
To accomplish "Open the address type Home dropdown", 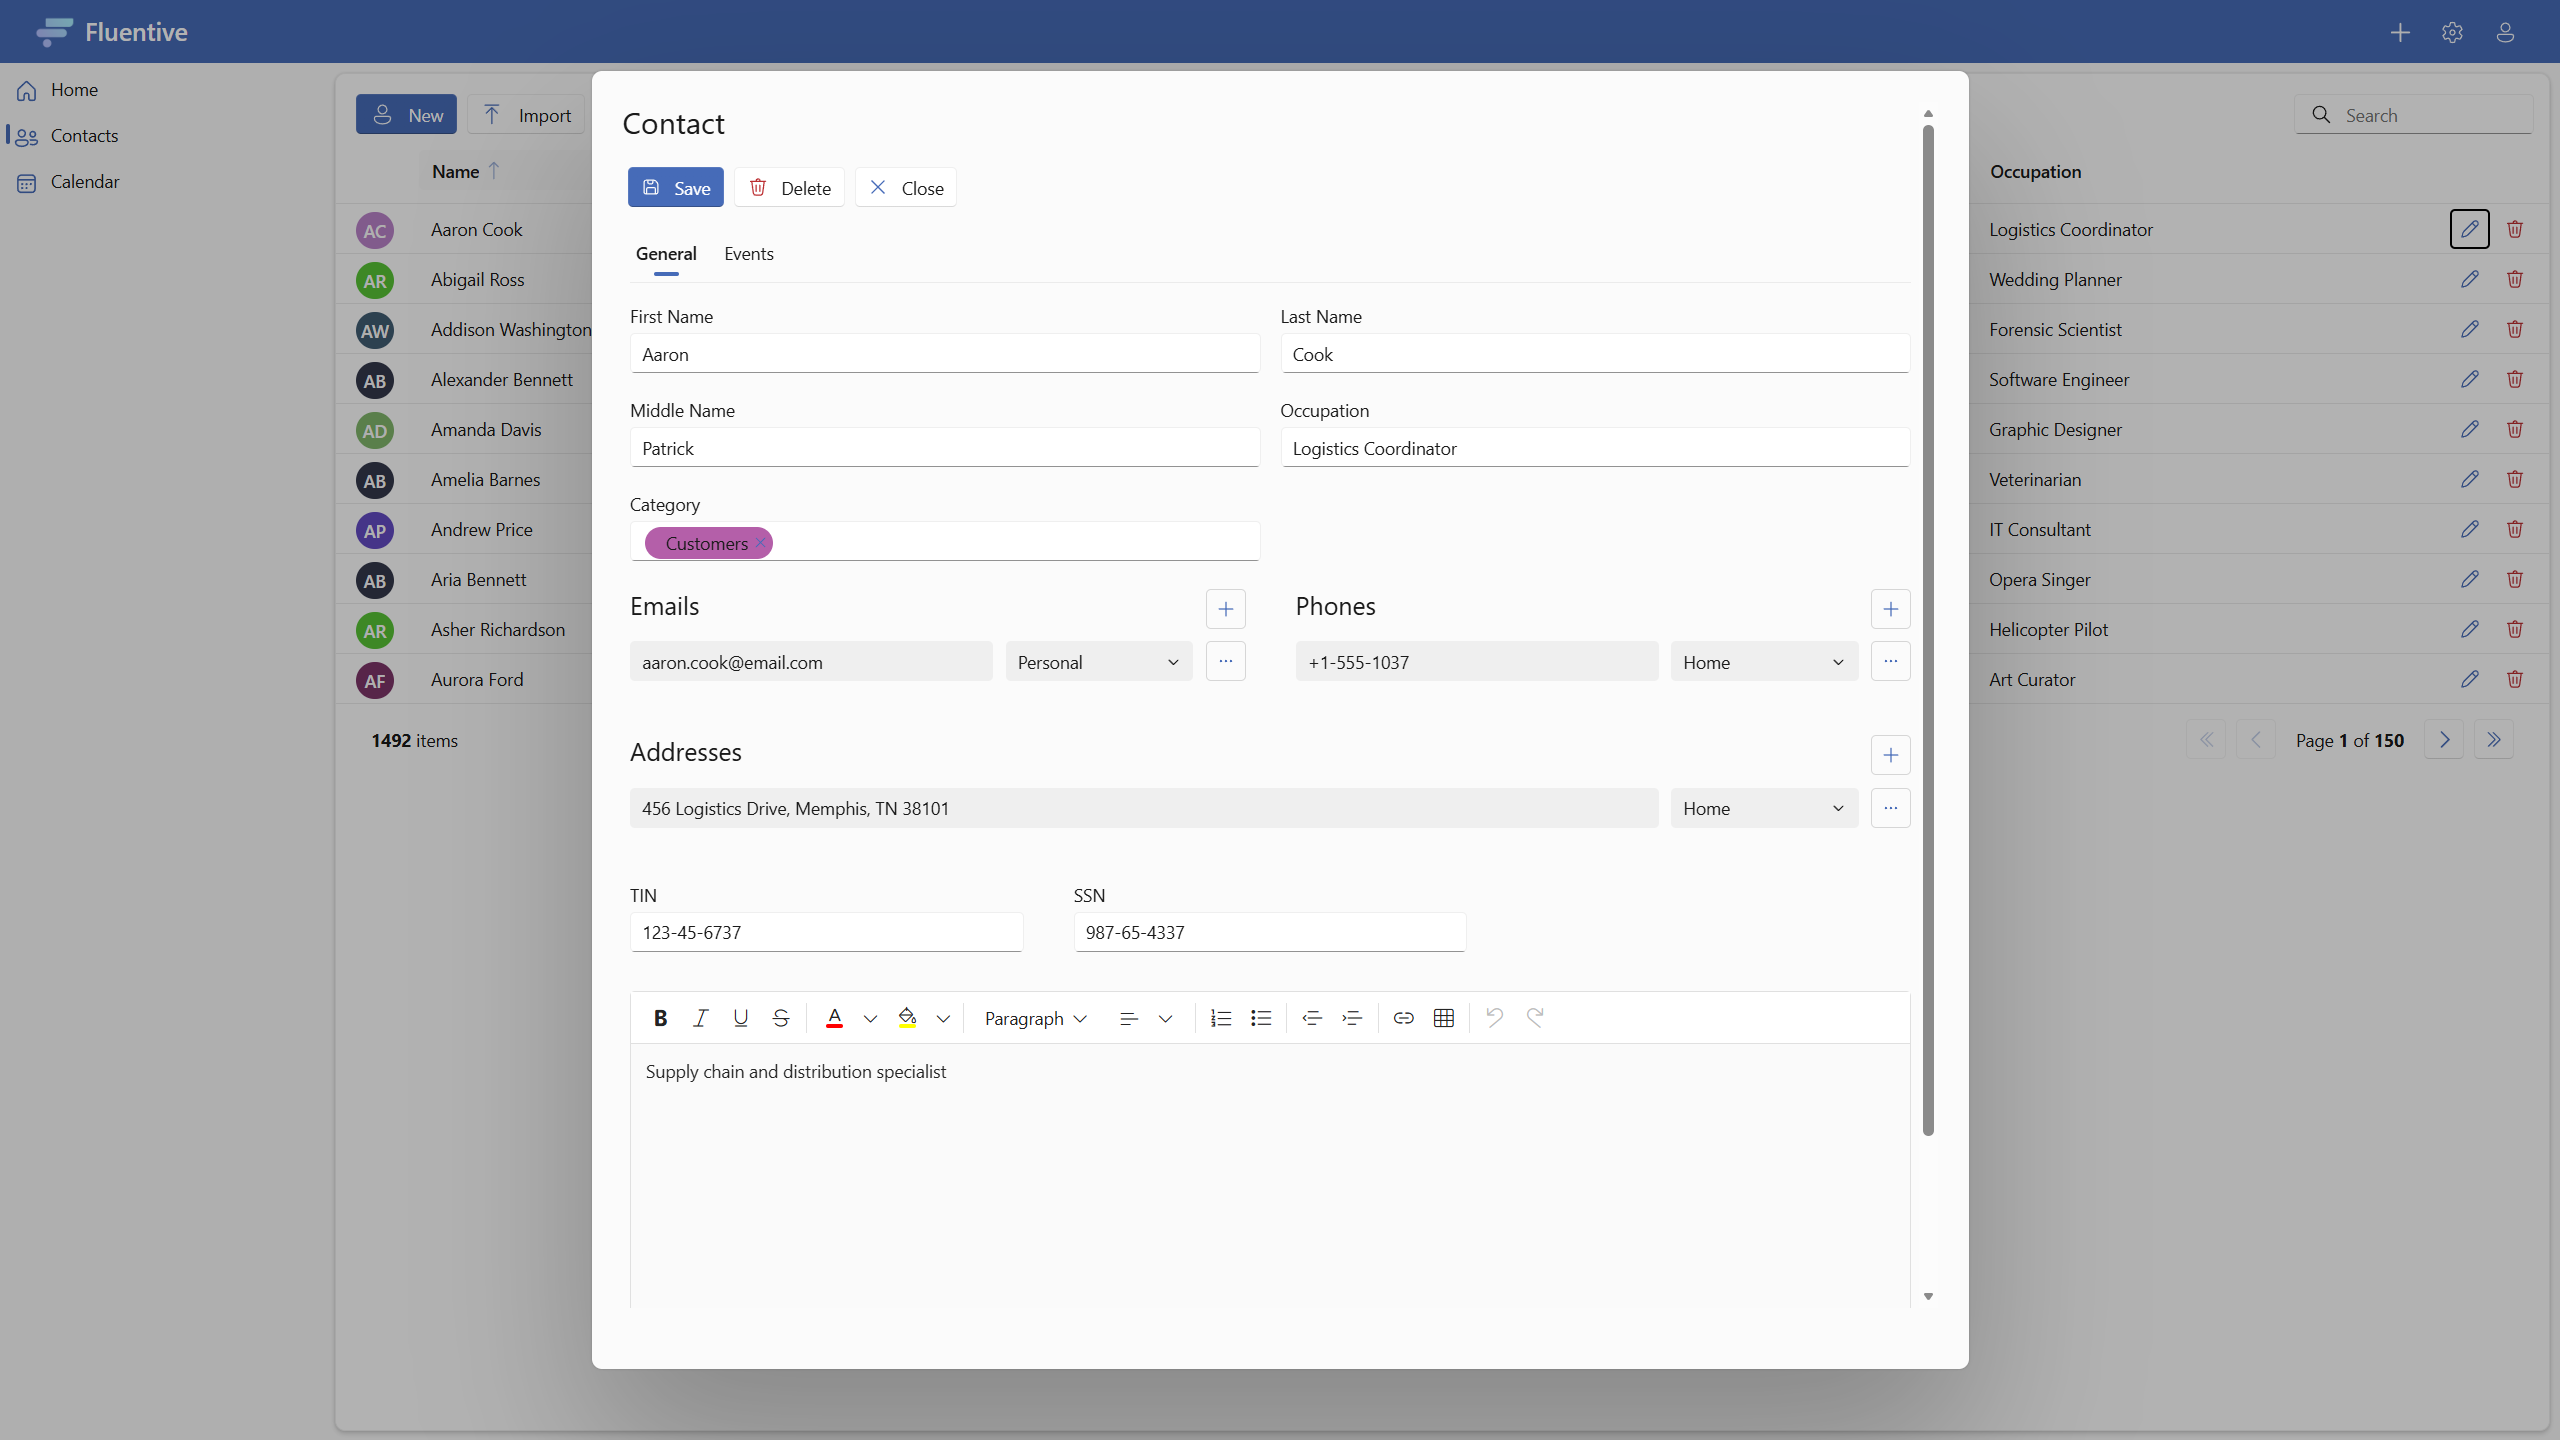I will pos(1764,808).
